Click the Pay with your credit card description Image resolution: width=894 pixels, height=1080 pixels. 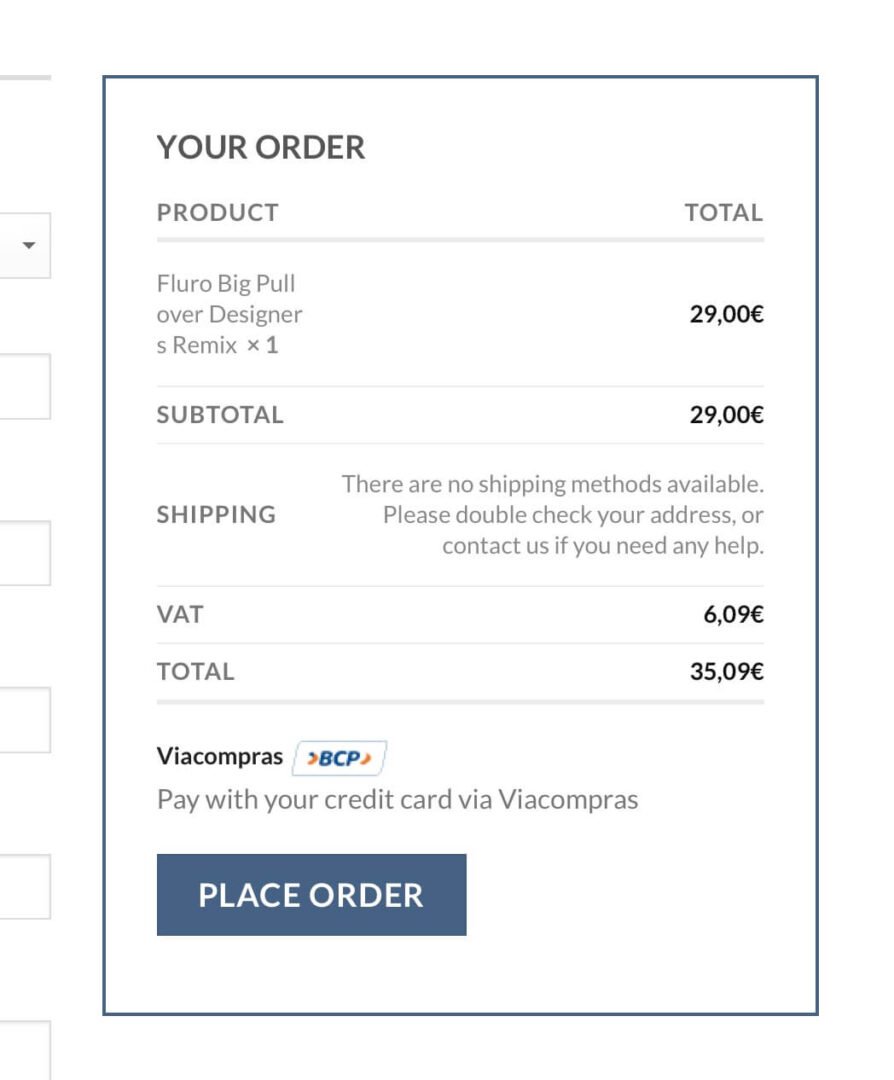click(397, 800)
